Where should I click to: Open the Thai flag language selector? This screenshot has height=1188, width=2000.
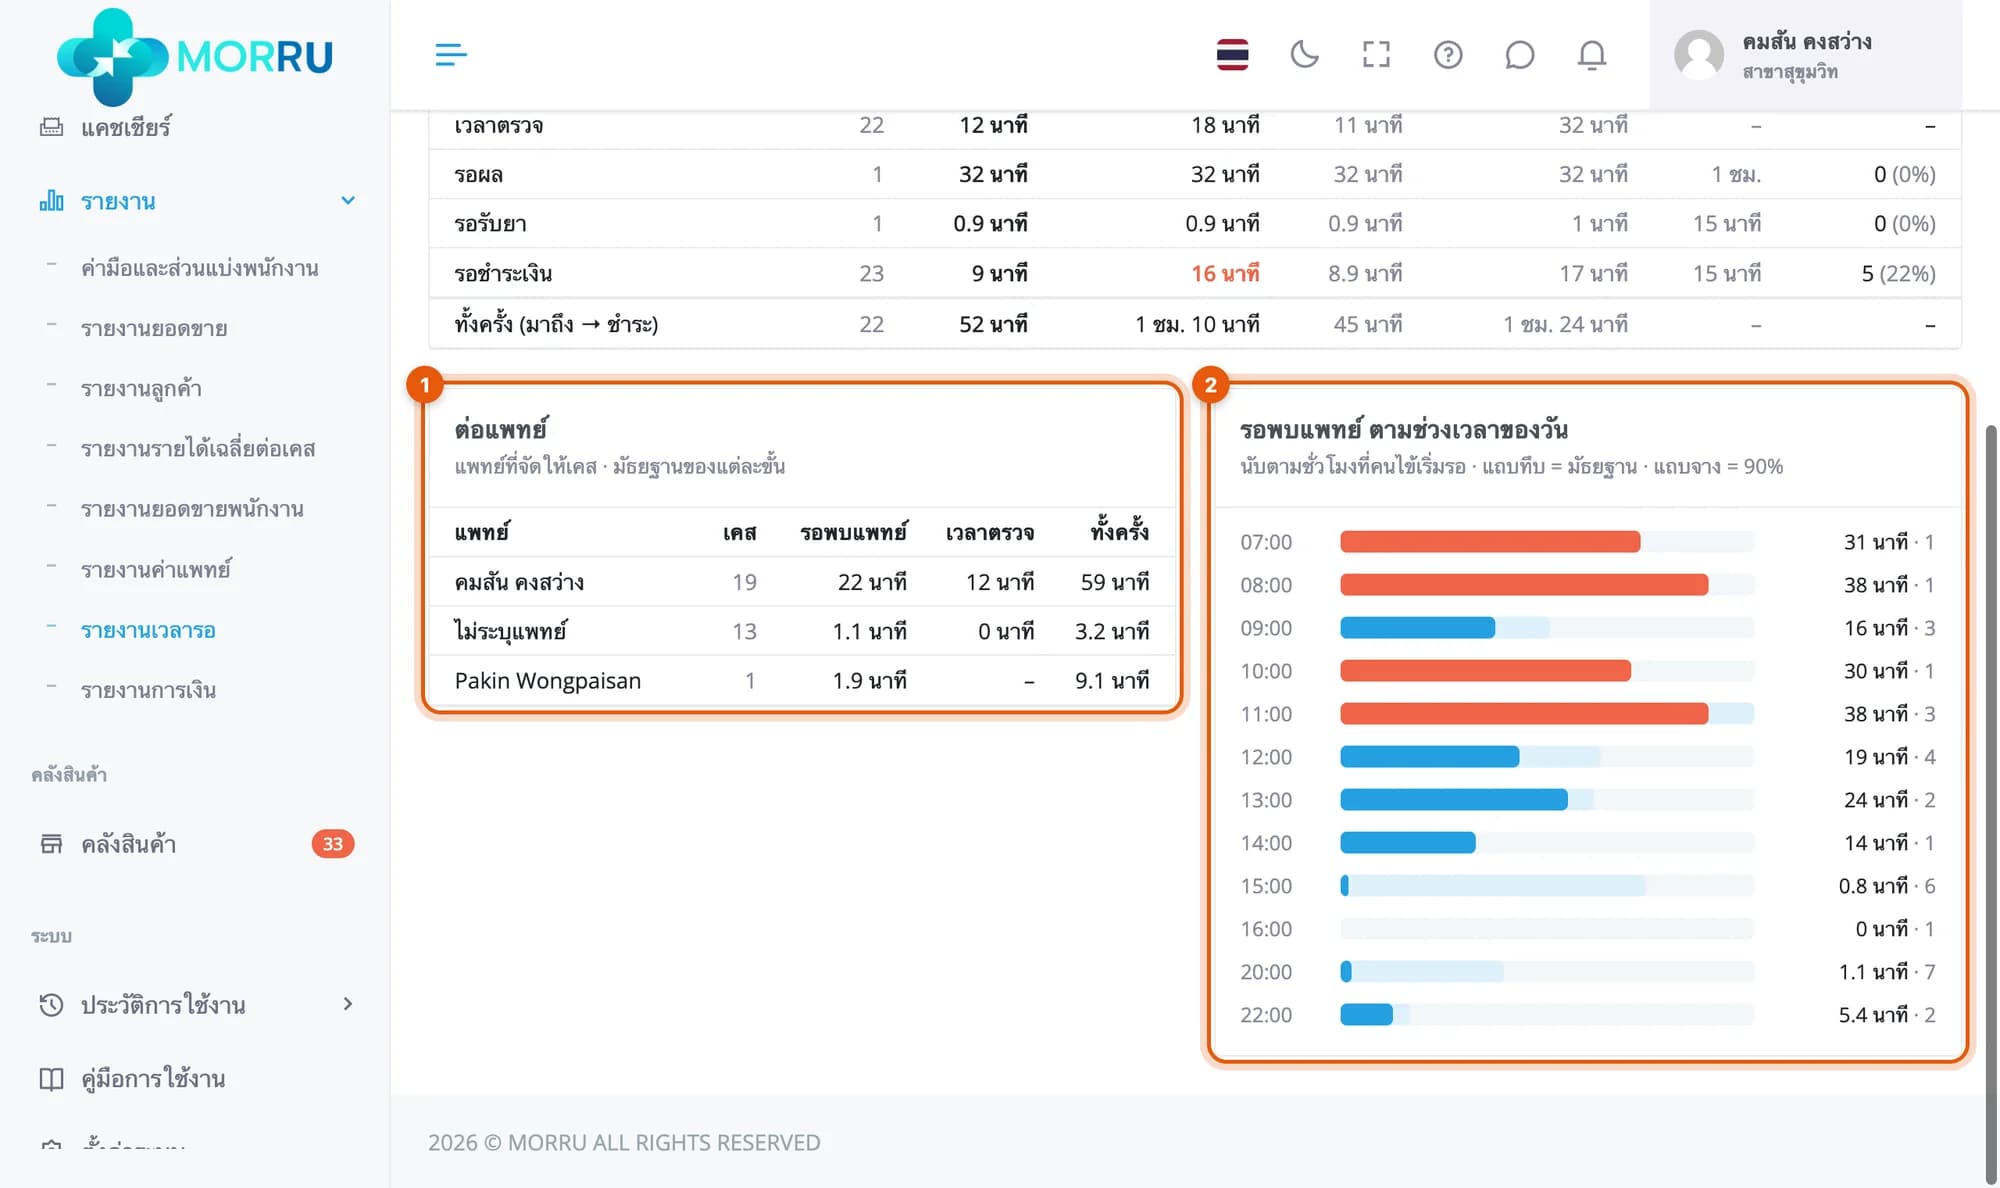(x=1232, y=55)
